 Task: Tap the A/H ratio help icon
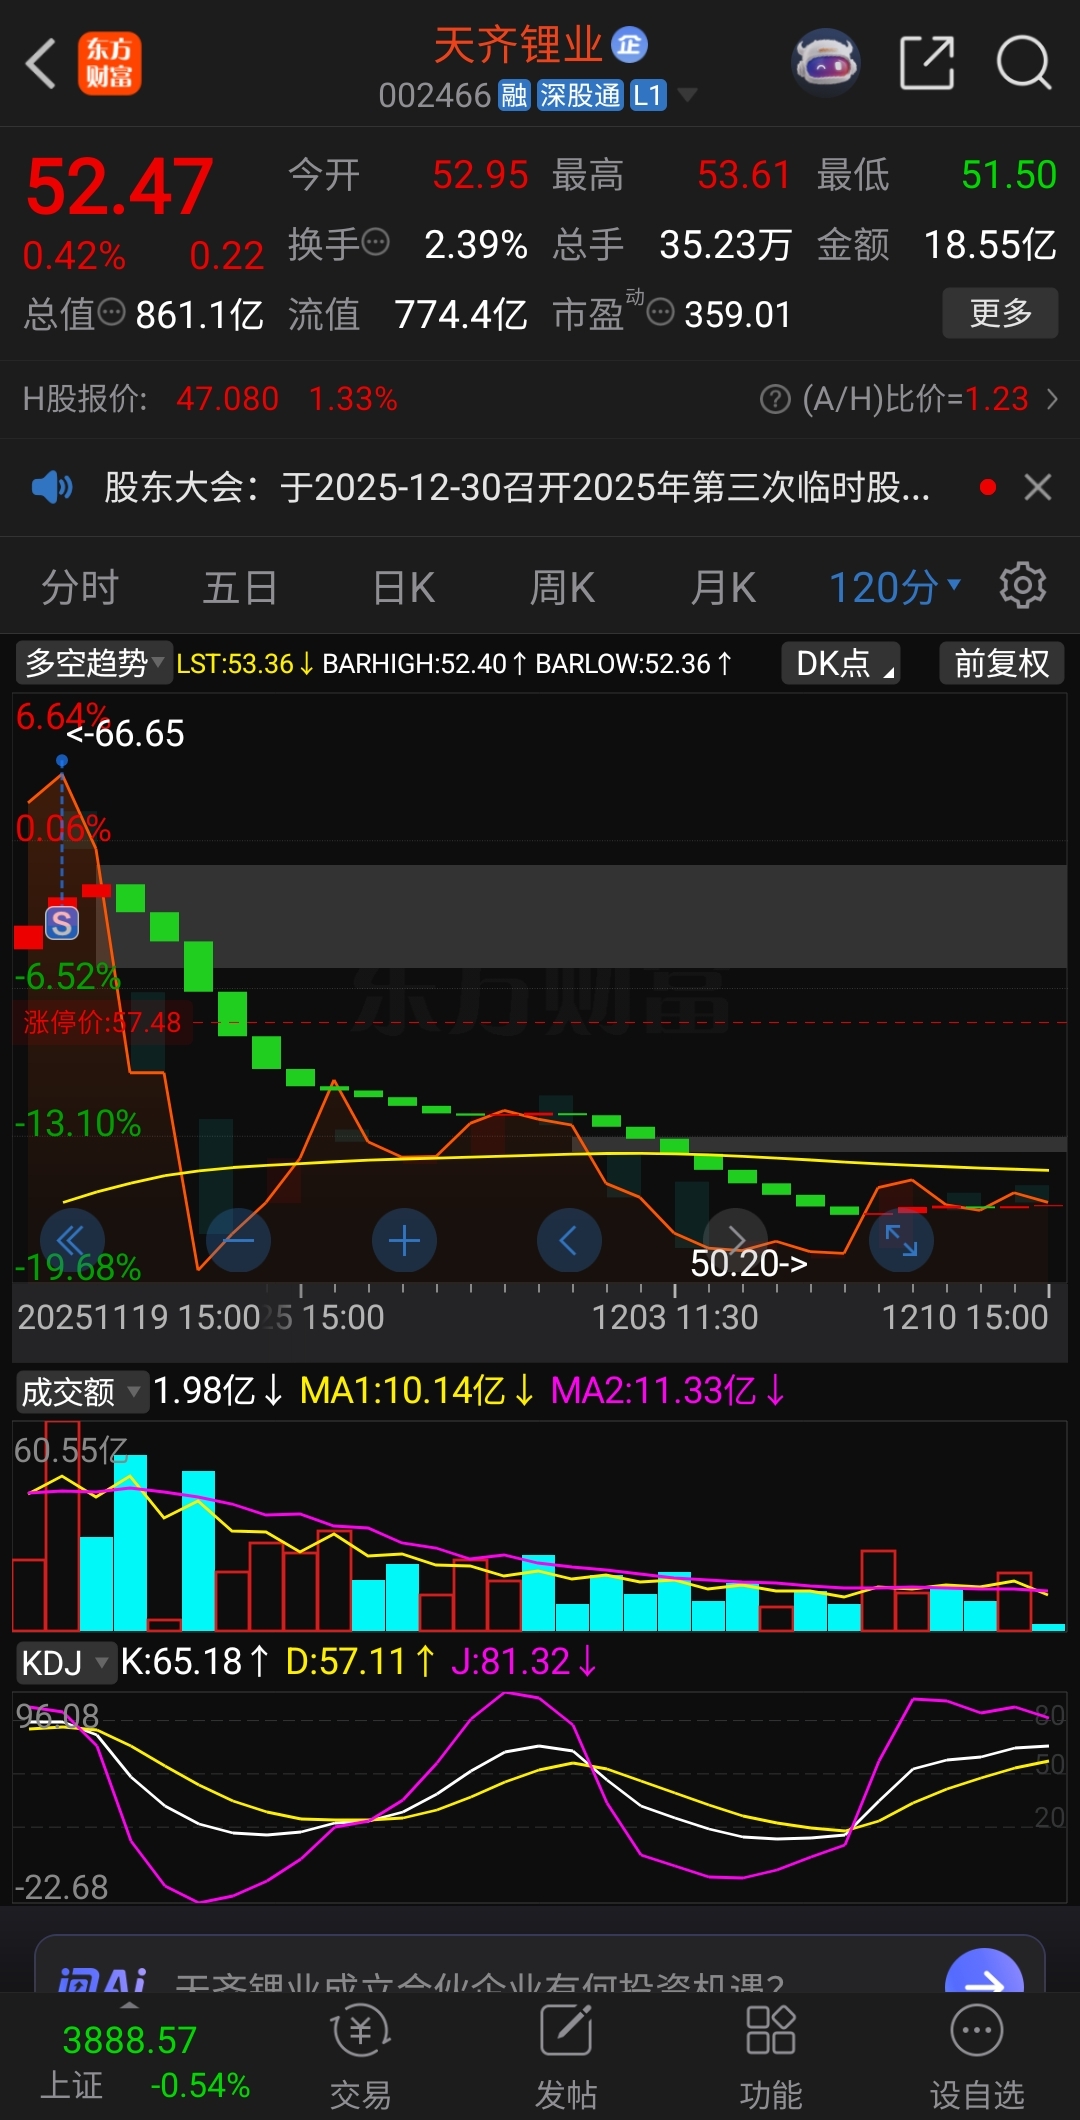(775, 399)
